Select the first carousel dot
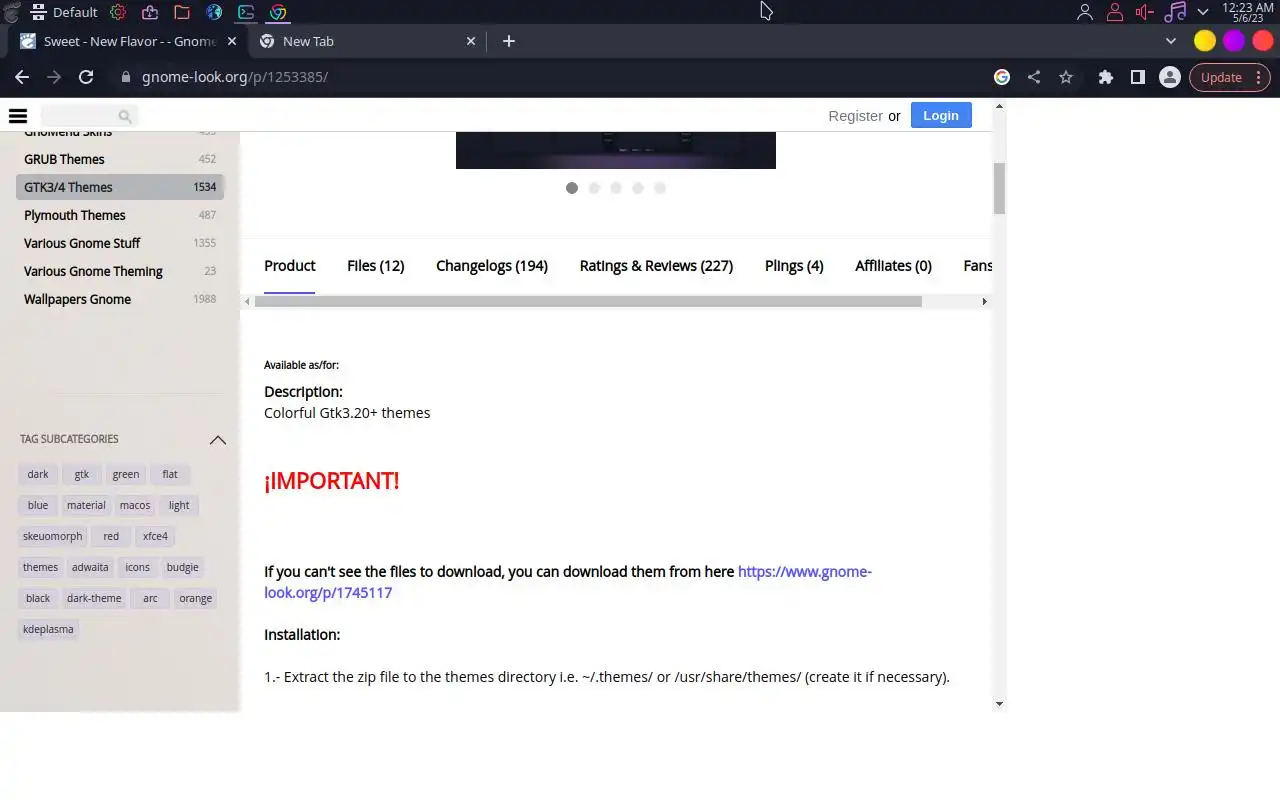 pos(572,188)
